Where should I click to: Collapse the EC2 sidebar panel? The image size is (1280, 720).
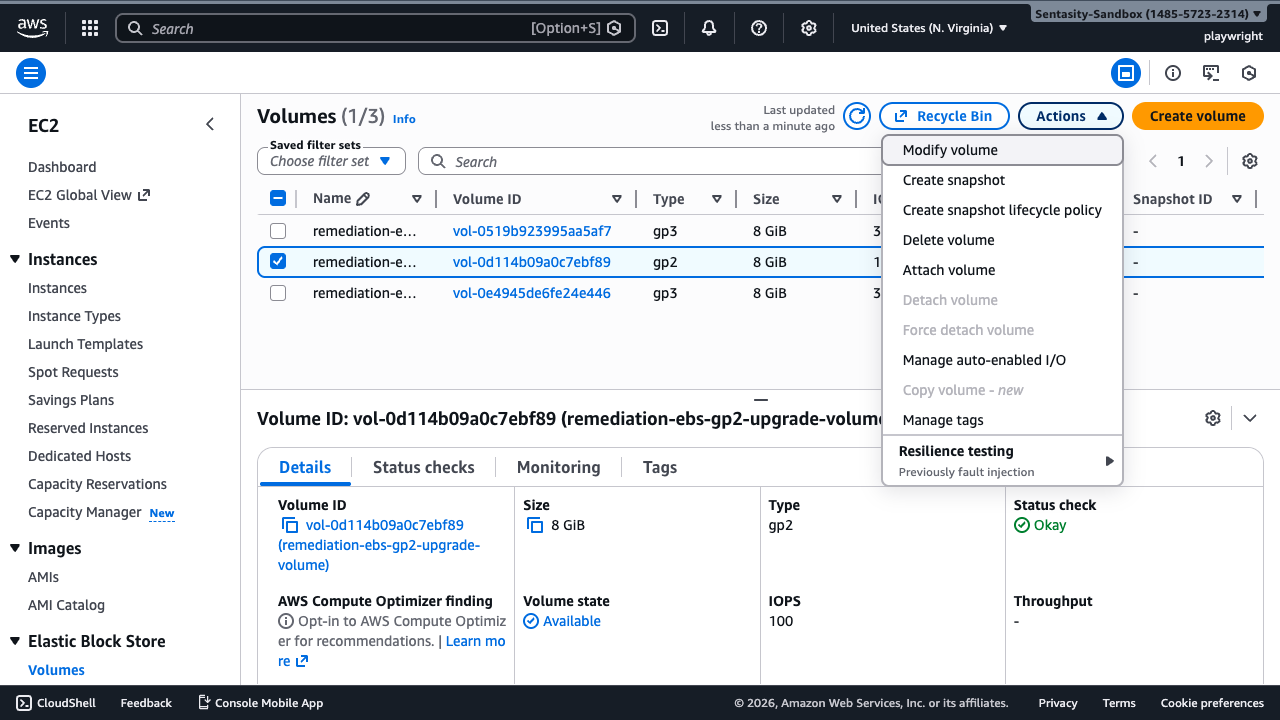[x=210, y=125]
